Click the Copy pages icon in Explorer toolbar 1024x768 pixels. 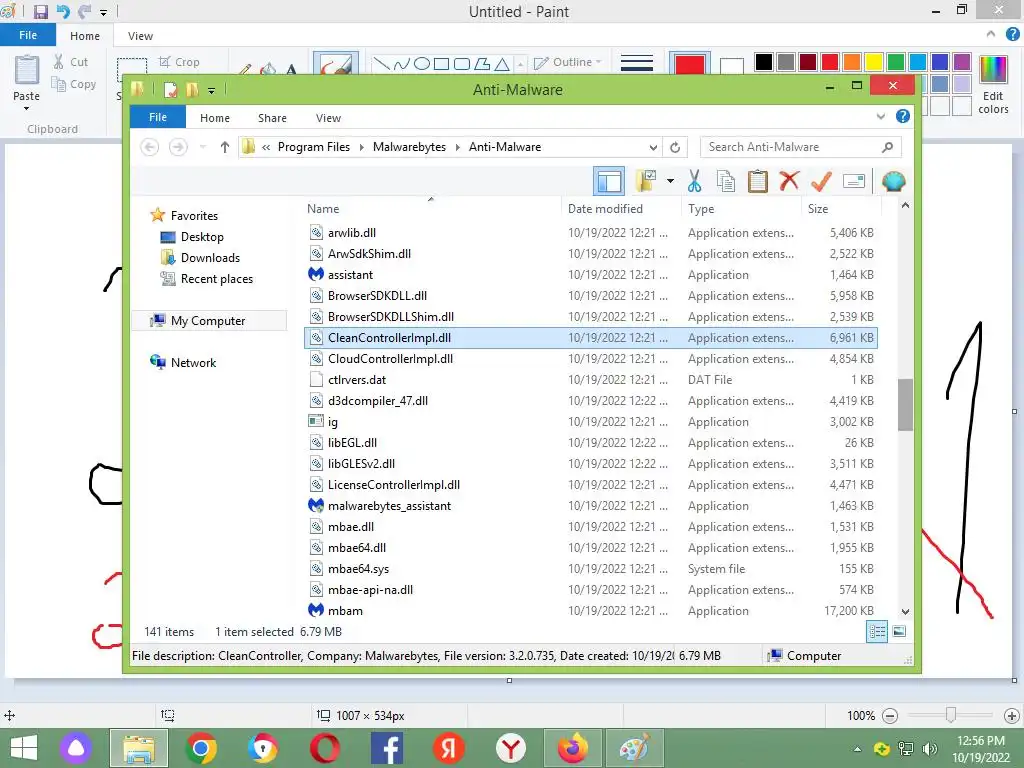click(726, 182)
